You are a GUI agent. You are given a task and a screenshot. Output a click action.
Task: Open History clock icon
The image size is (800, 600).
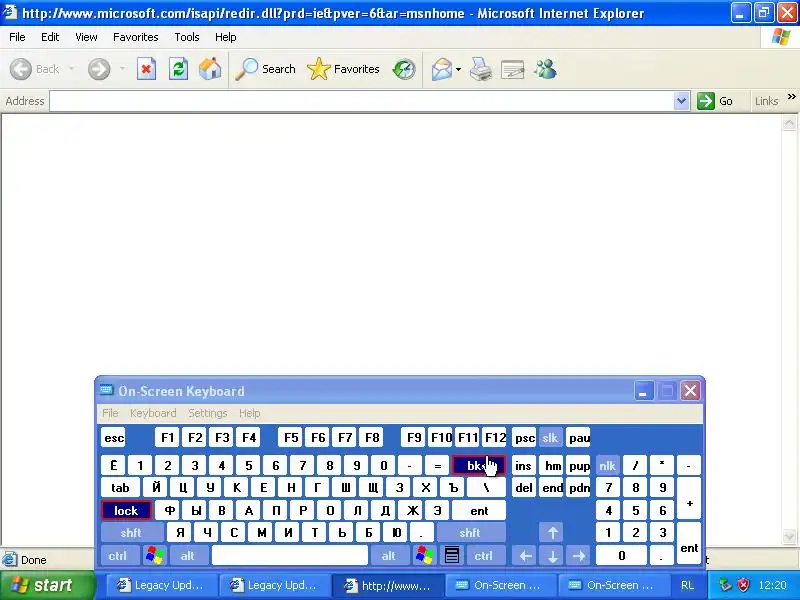pyautogui.click(x=404, y=69)
